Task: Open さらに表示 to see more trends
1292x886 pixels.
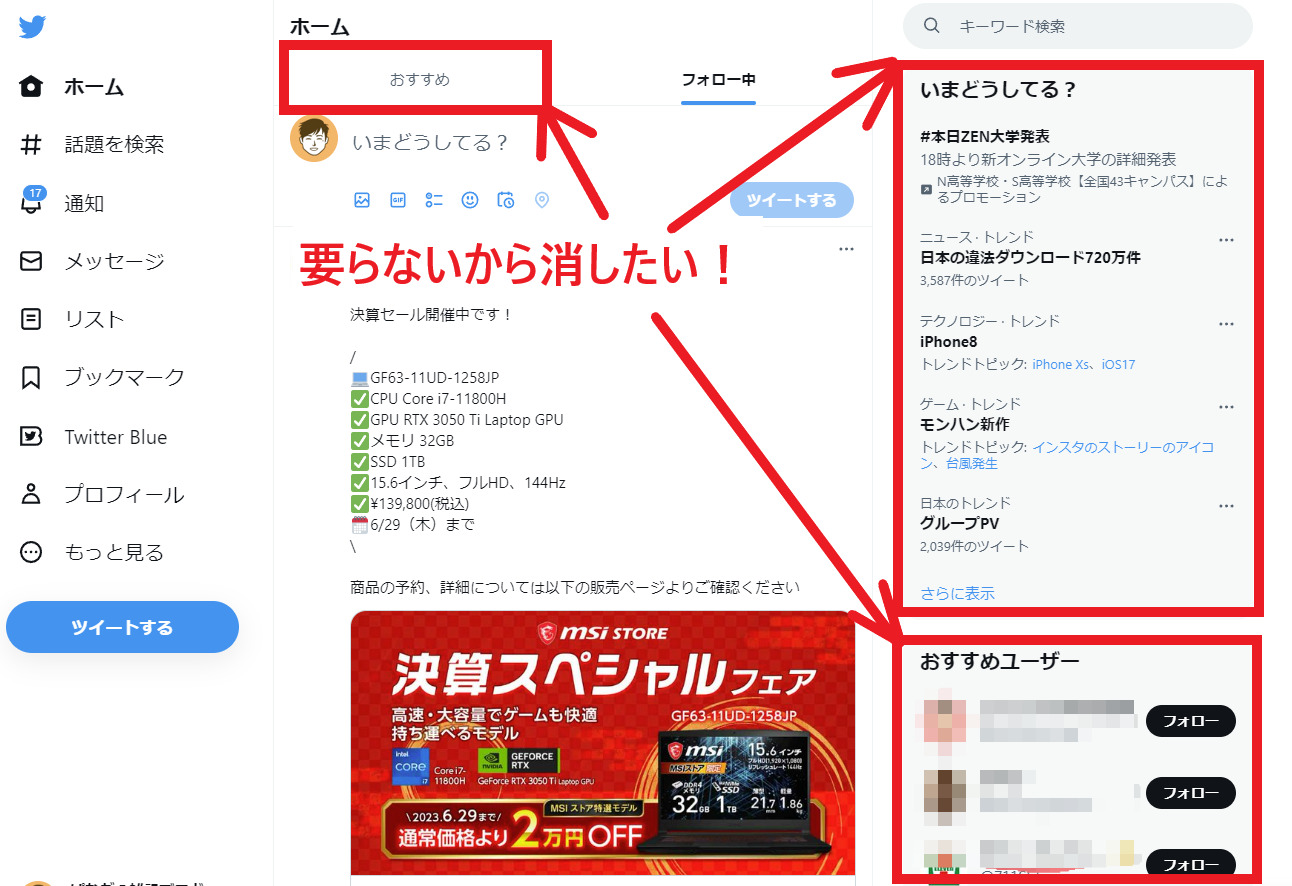Action: coord(957,592)
